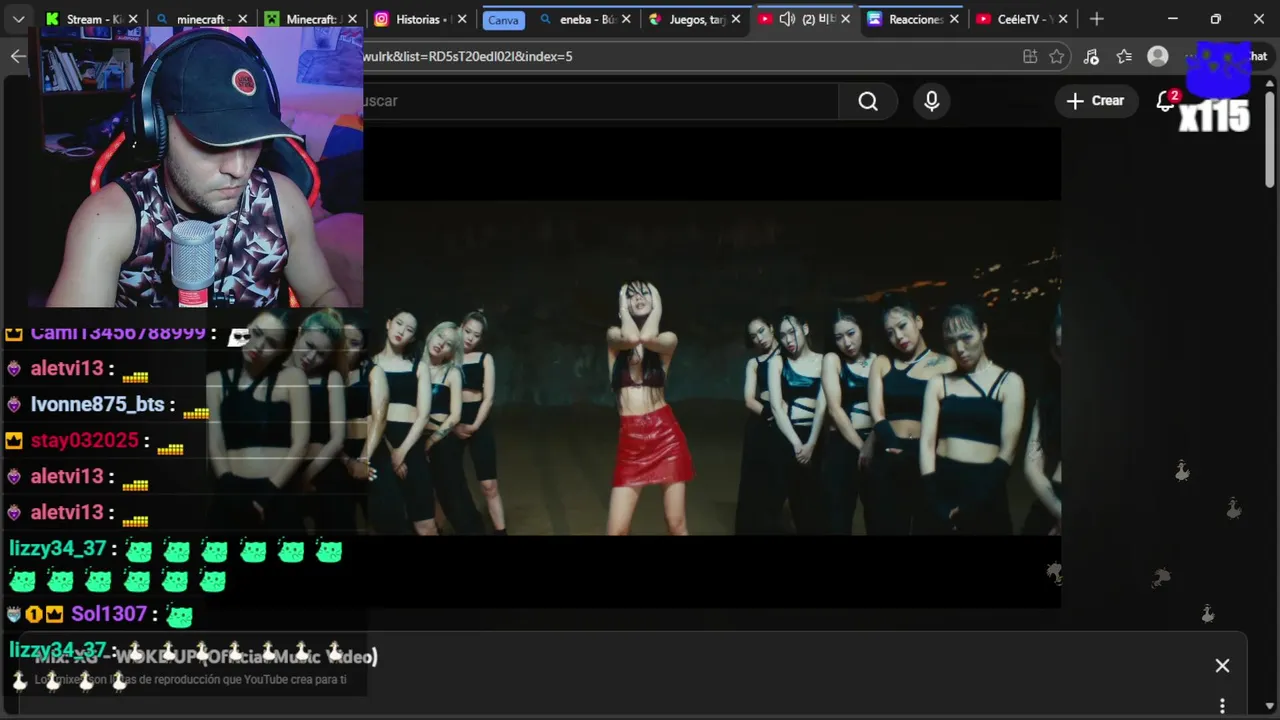Click chat username Cami13456788999
This screenshot has height=720, width=1280.
[118, 333]
